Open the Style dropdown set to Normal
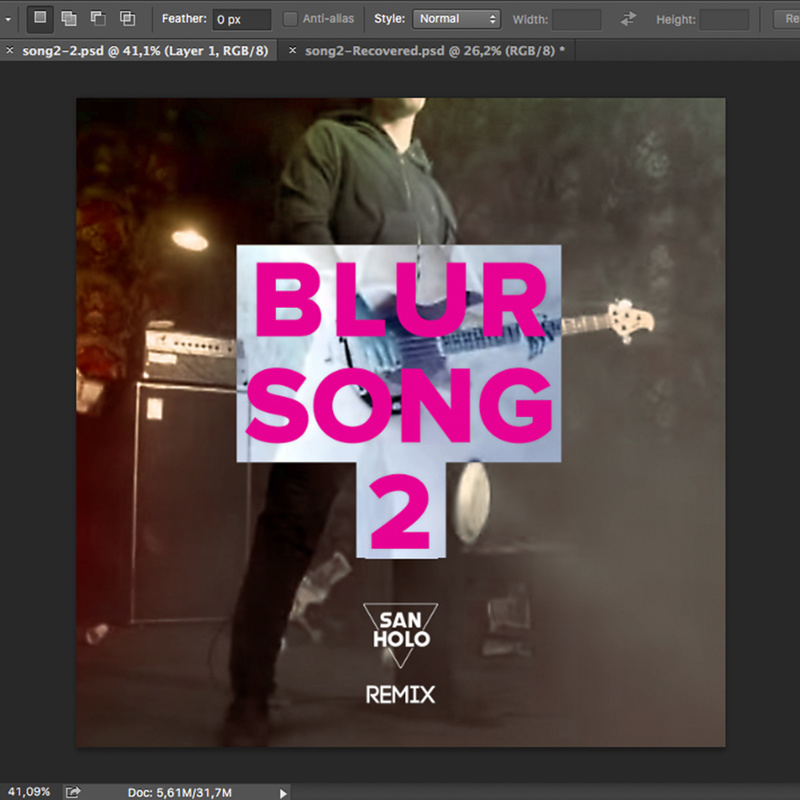 [x=456, y=19]
